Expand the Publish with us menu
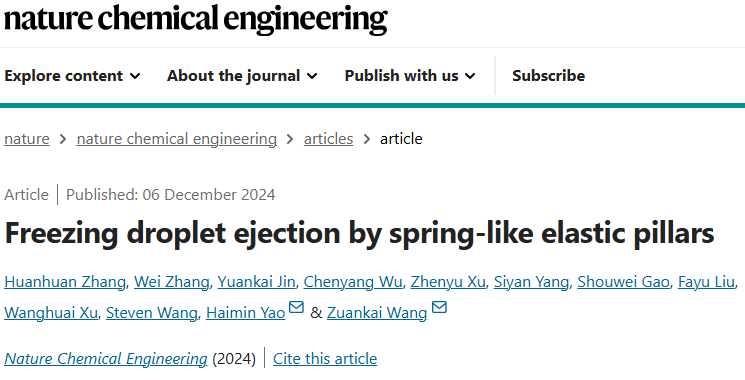 [410, 76]
